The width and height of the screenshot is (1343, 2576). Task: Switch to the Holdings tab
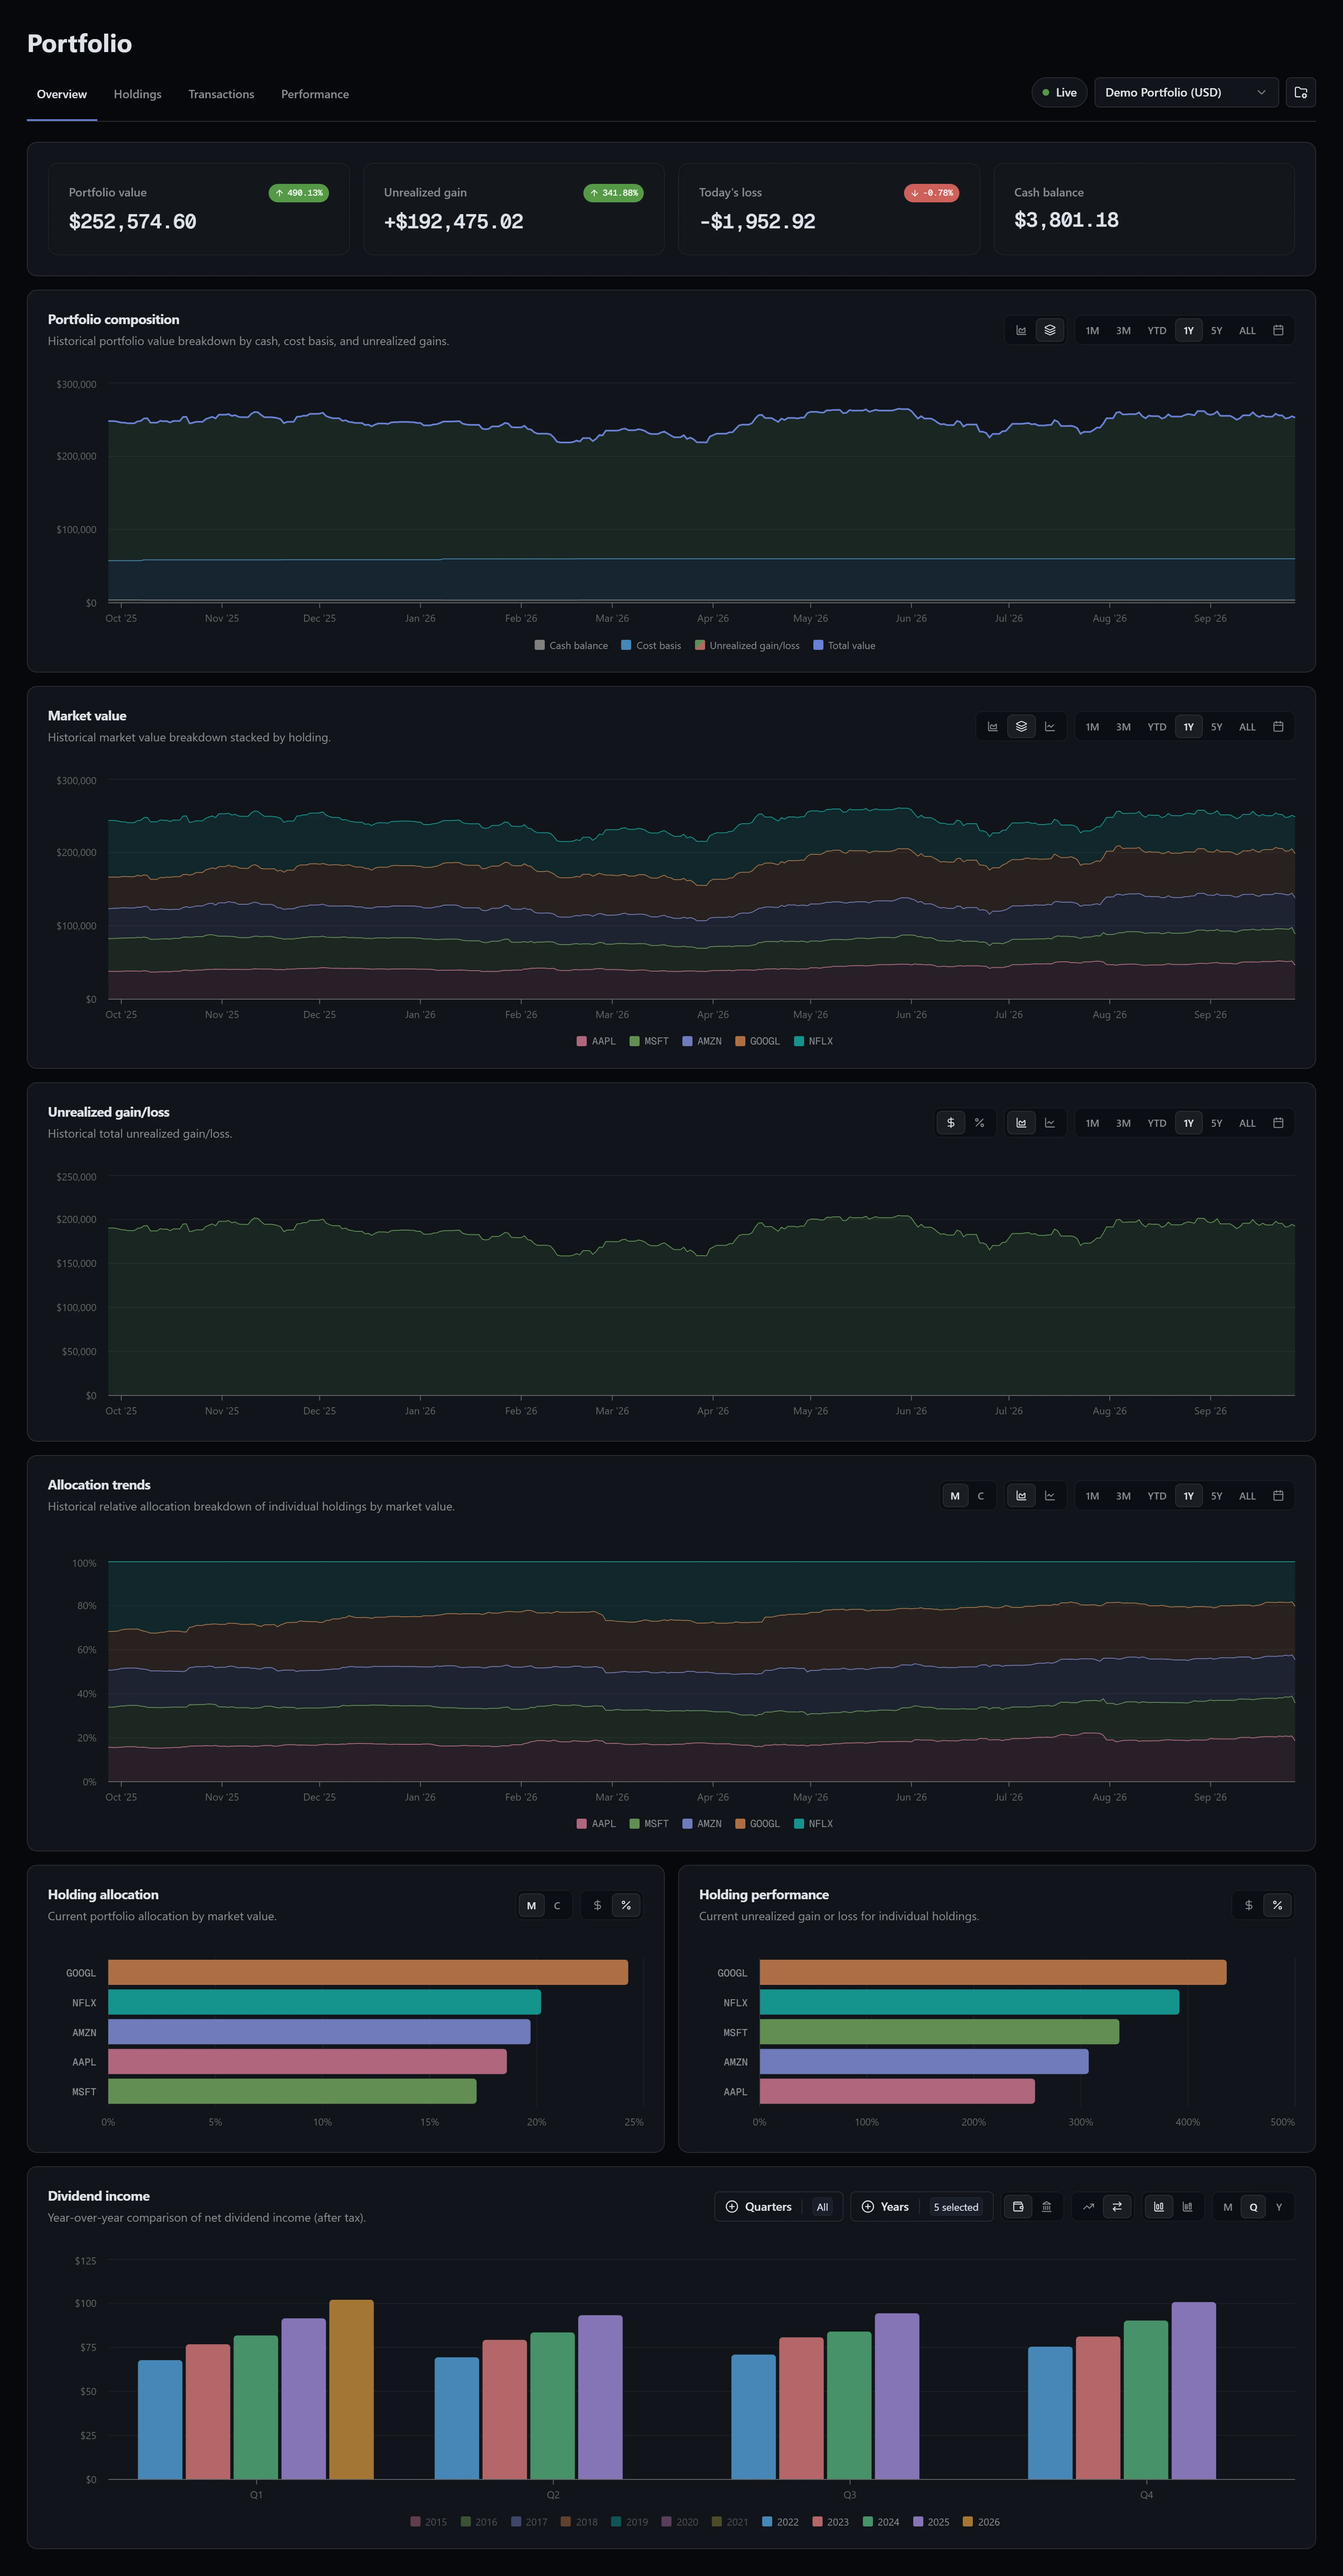coord(137,94)
